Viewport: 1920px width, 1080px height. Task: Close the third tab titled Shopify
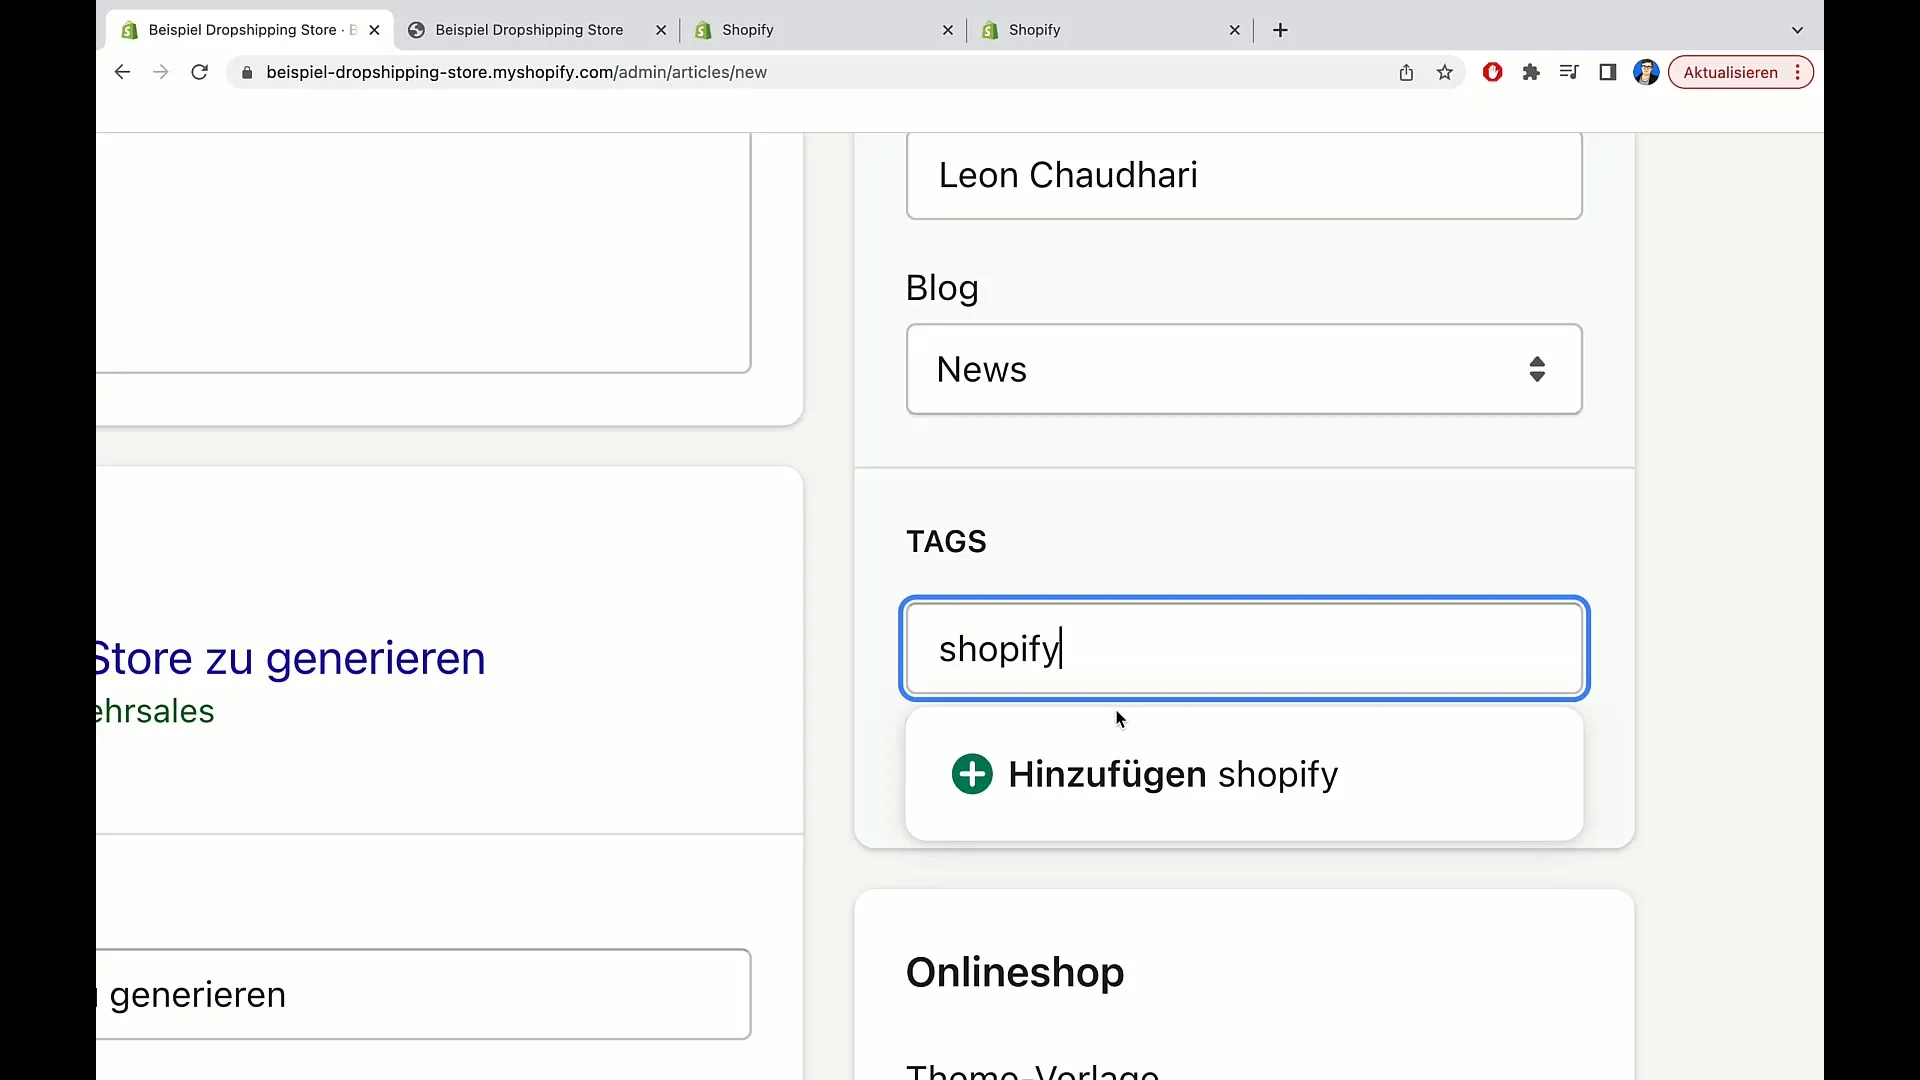948,30
